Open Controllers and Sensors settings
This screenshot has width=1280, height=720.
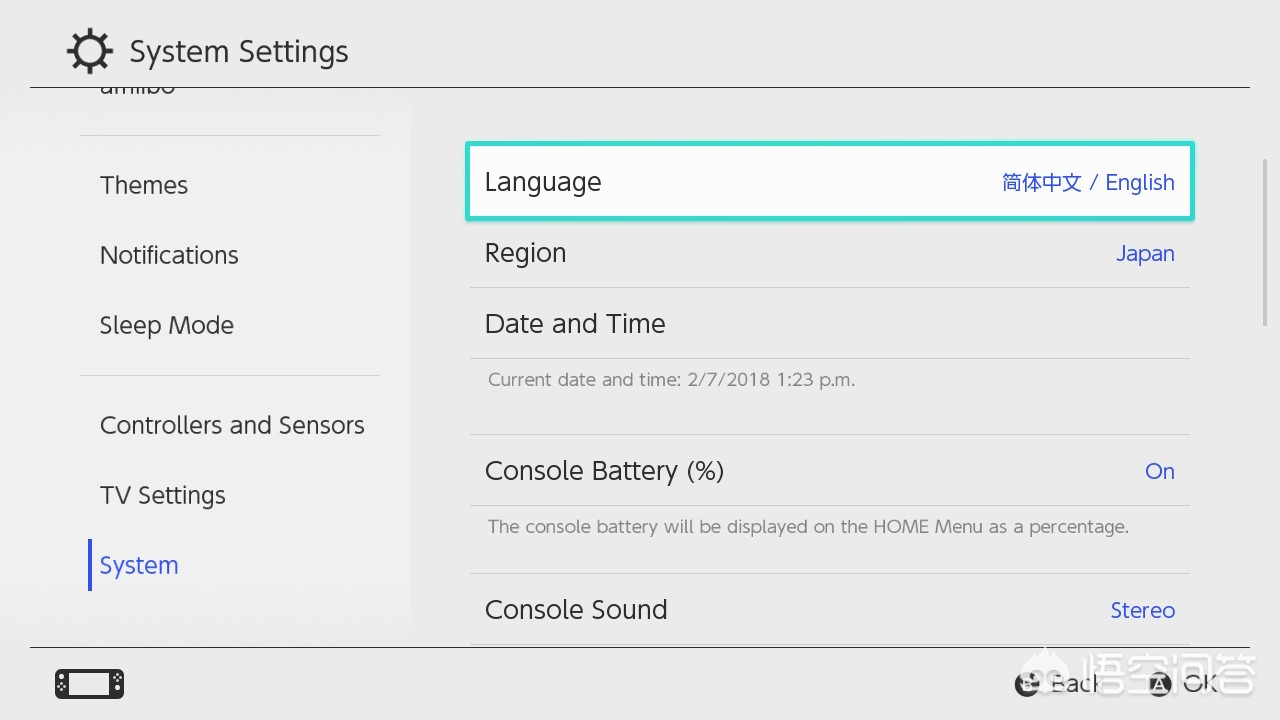pos(232,425)
